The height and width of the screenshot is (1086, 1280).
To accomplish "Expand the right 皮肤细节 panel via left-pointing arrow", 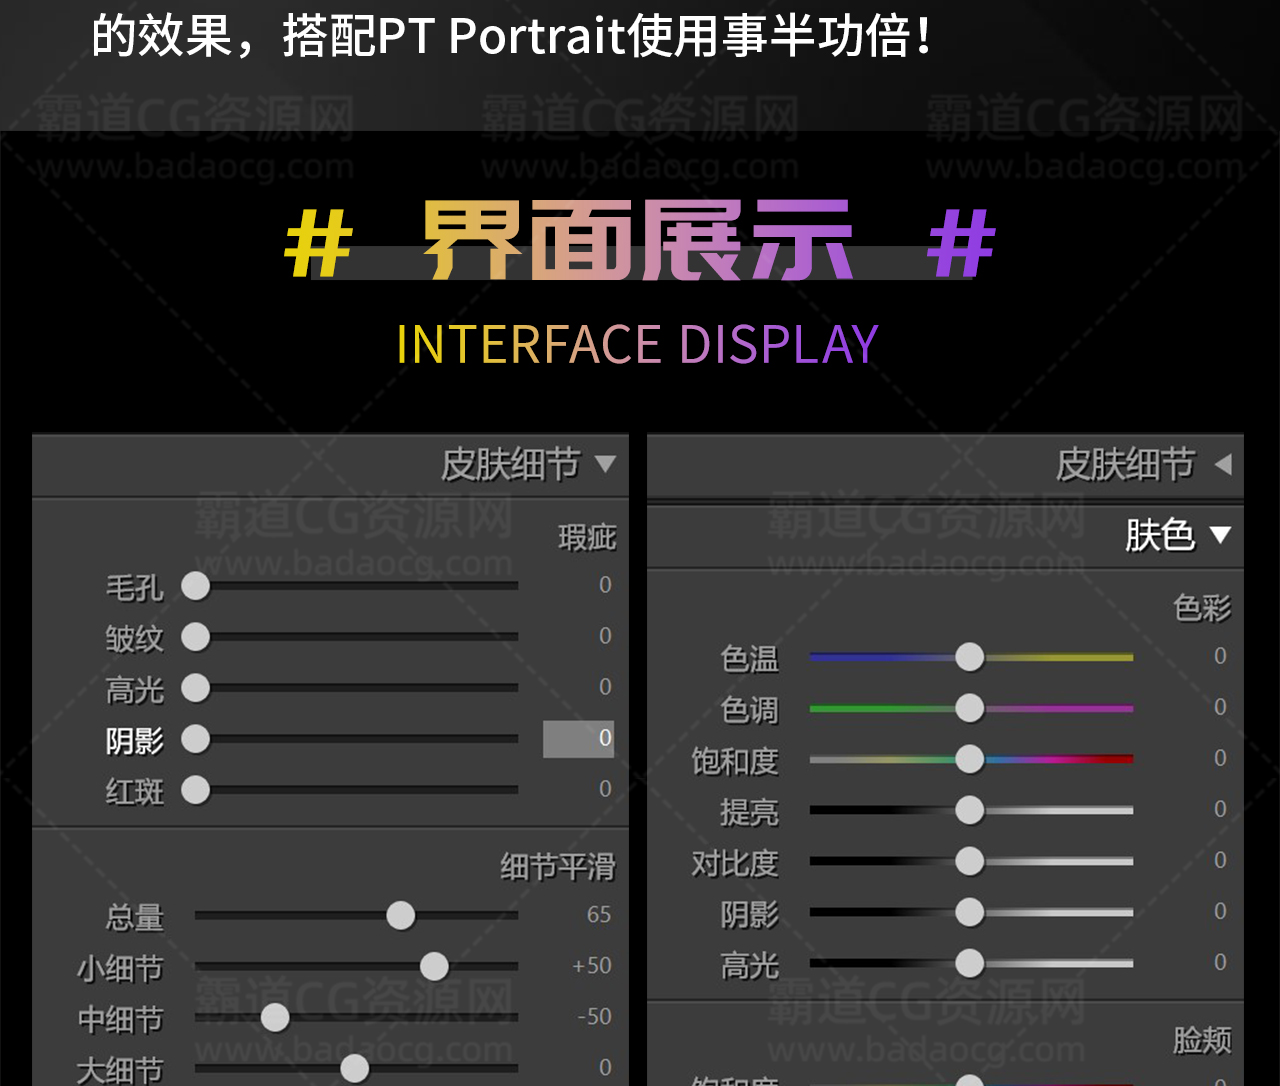I will (1222, 464).
